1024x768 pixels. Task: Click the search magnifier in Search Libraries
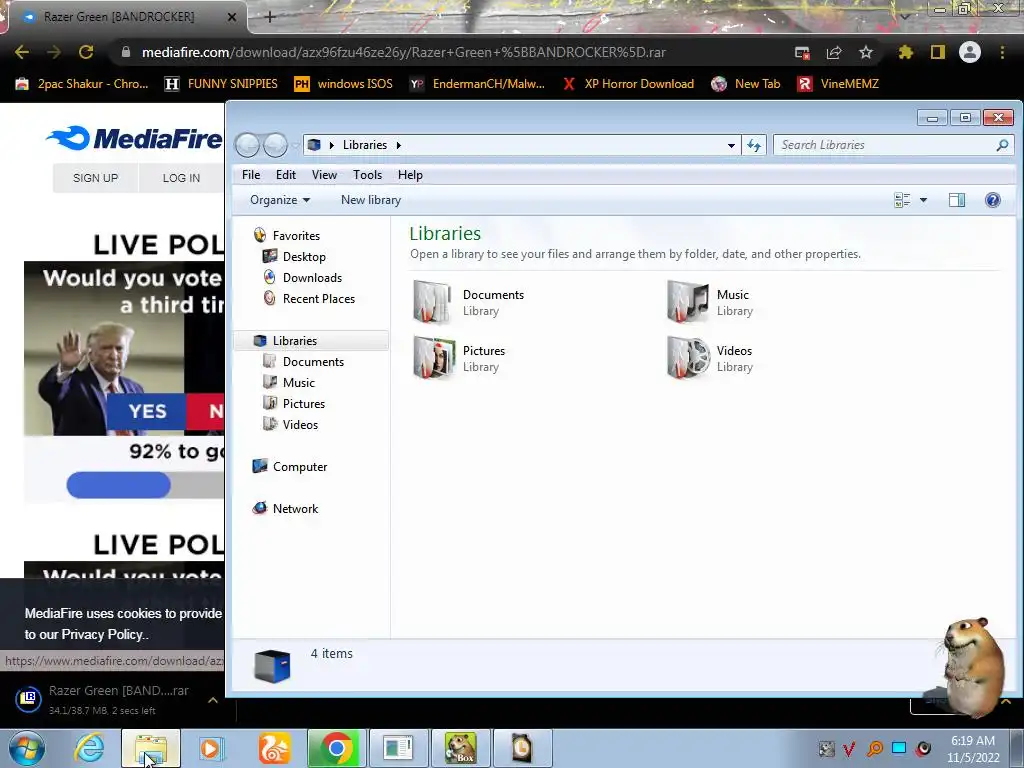point(1002,145)
